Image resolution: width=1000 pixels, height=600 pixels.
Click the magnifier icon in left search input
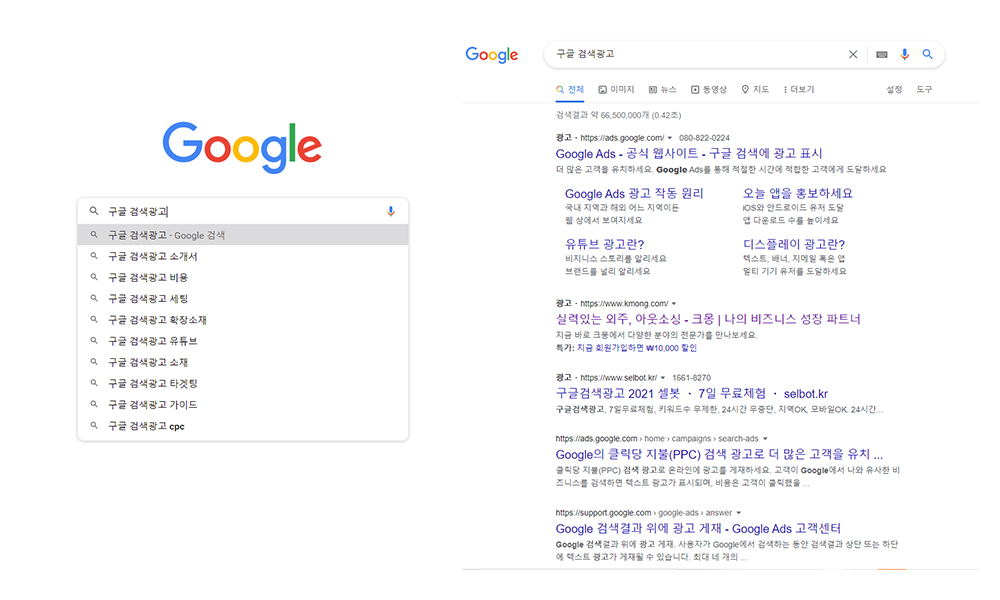click(x=94, y=211)
